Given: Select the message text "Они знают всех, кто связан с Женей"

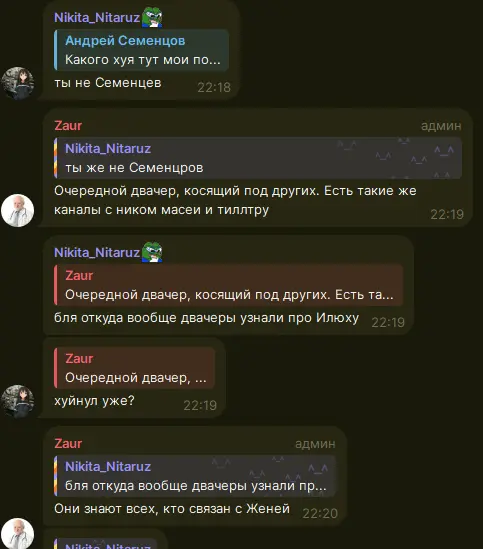Looking at the screenshot, I should [x=172, y=509].
